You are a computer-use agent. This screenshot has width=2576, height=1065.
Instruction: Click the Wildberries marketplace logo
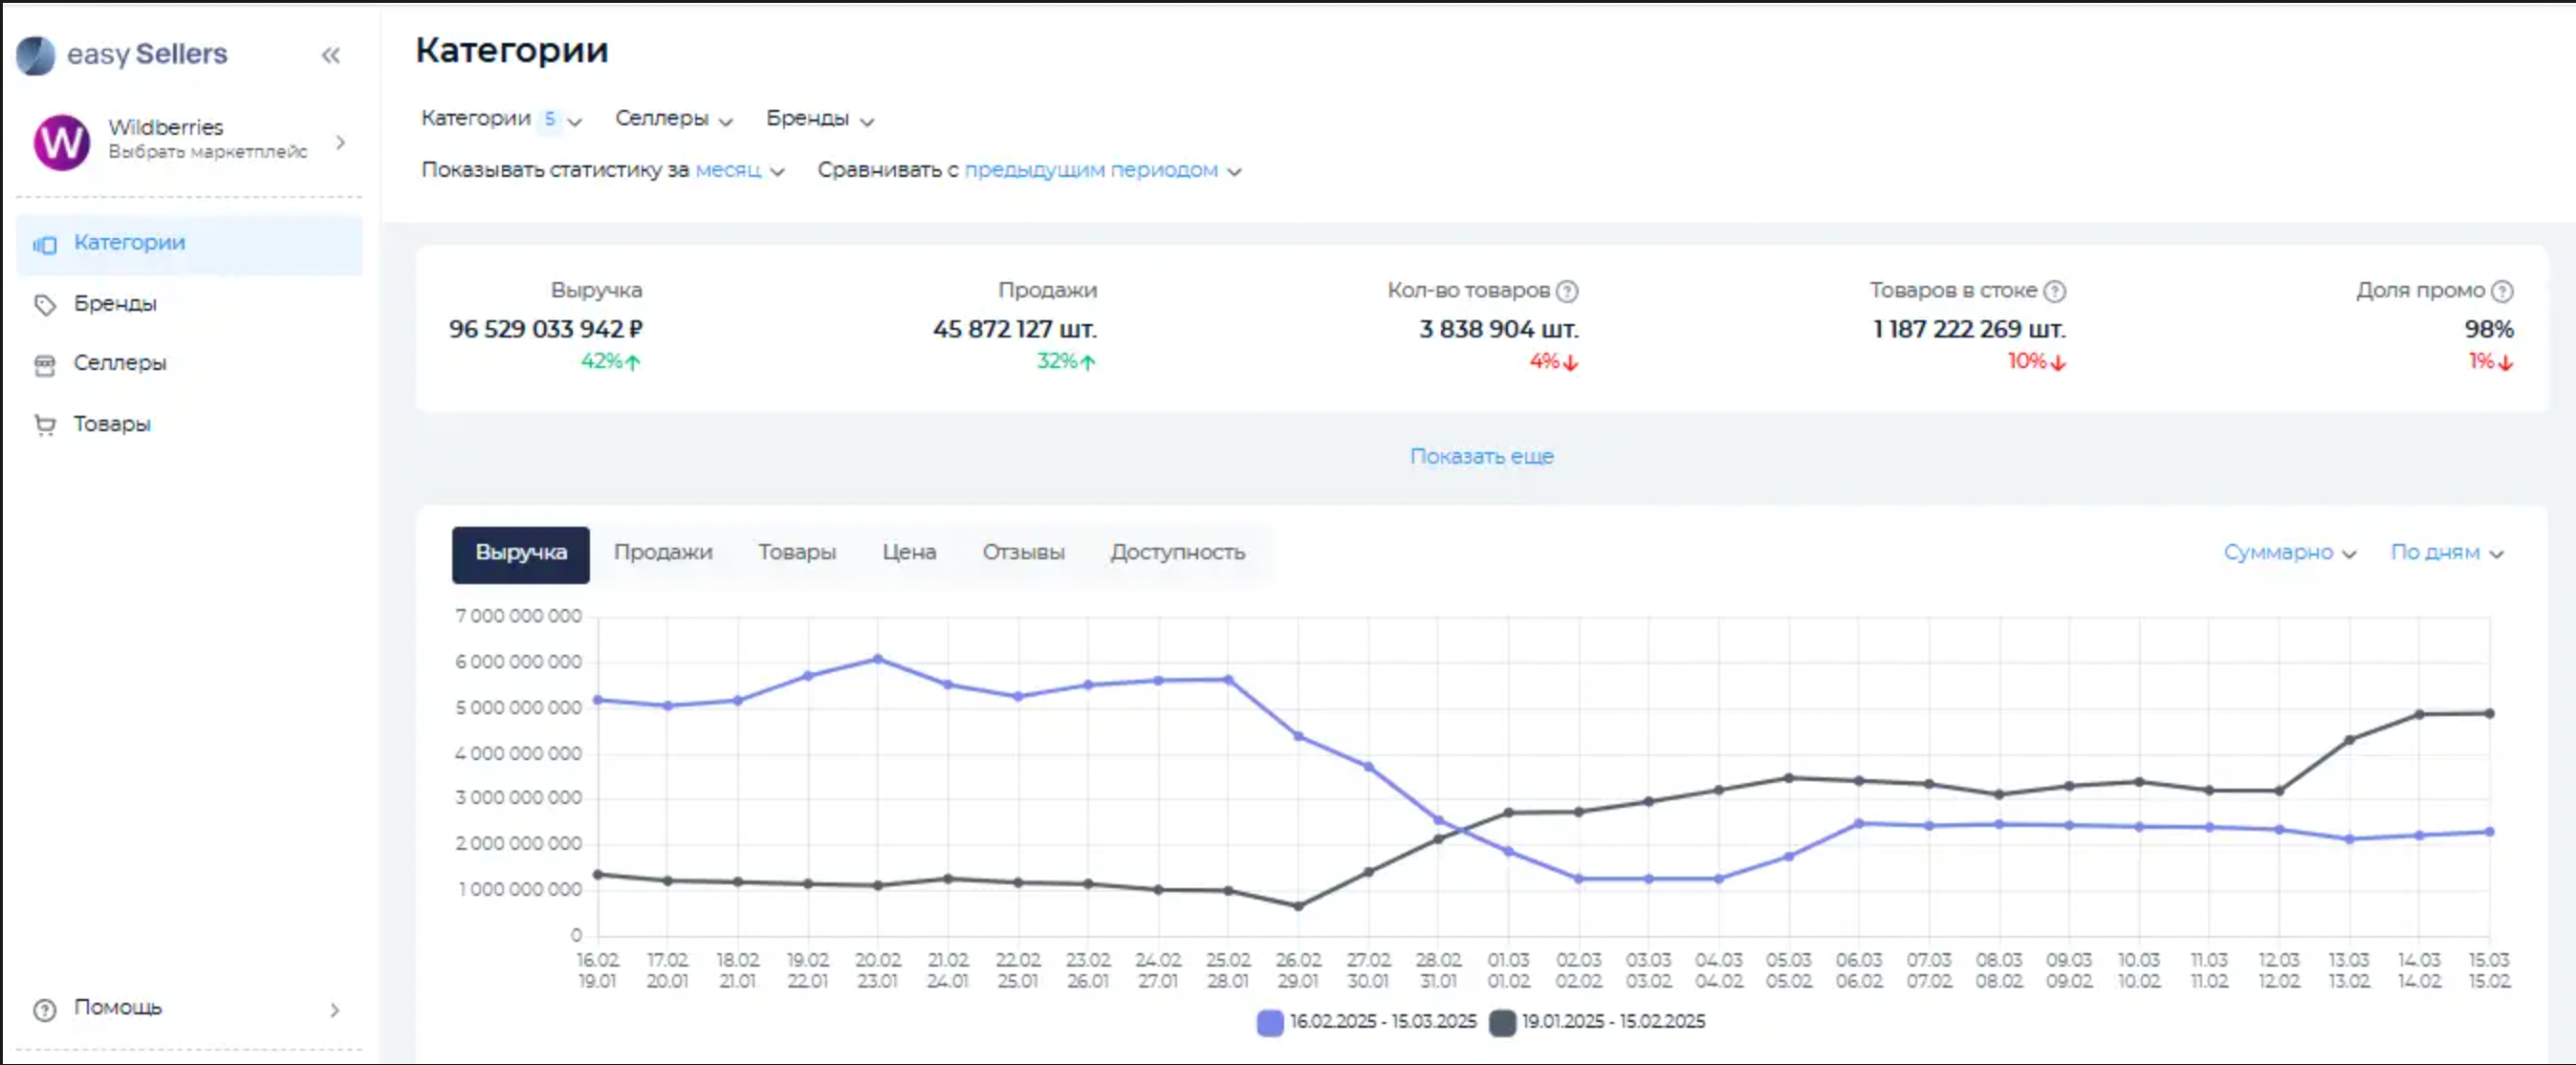[x=62, y=142]
